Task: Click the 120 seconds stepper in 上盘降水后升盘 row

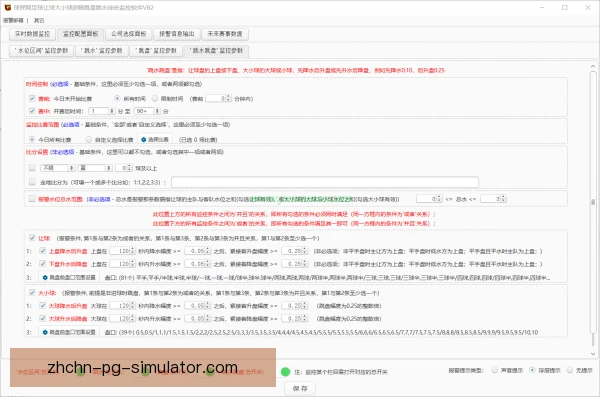Action: pyautogui.click(x=122, y=251)
